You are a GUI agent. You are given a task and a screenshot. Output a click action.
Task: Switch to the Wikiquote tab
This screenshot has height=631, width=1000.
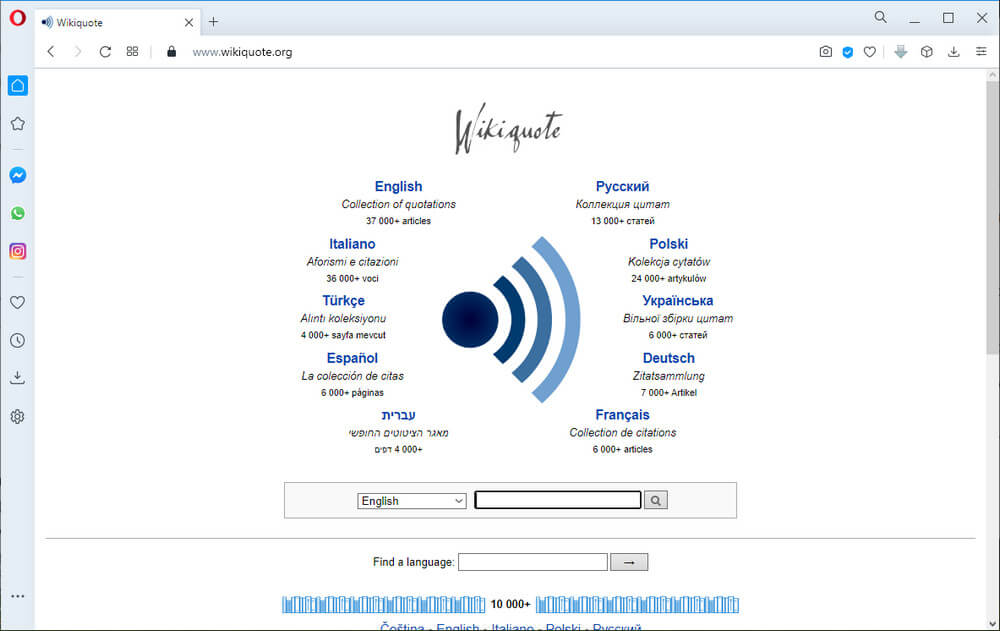tap(118, 22)
